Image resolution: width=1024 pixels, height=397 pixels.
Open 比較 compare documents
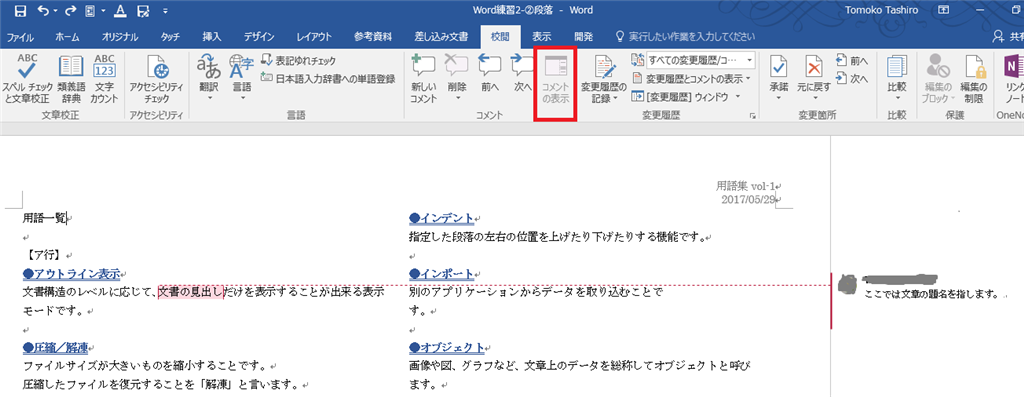pyautogui.click(x=897, y=78)
